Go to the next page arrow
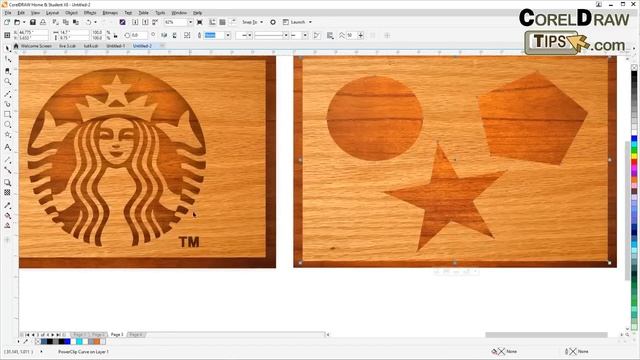Viewport: 640px width, 360px height. [53, 335]
